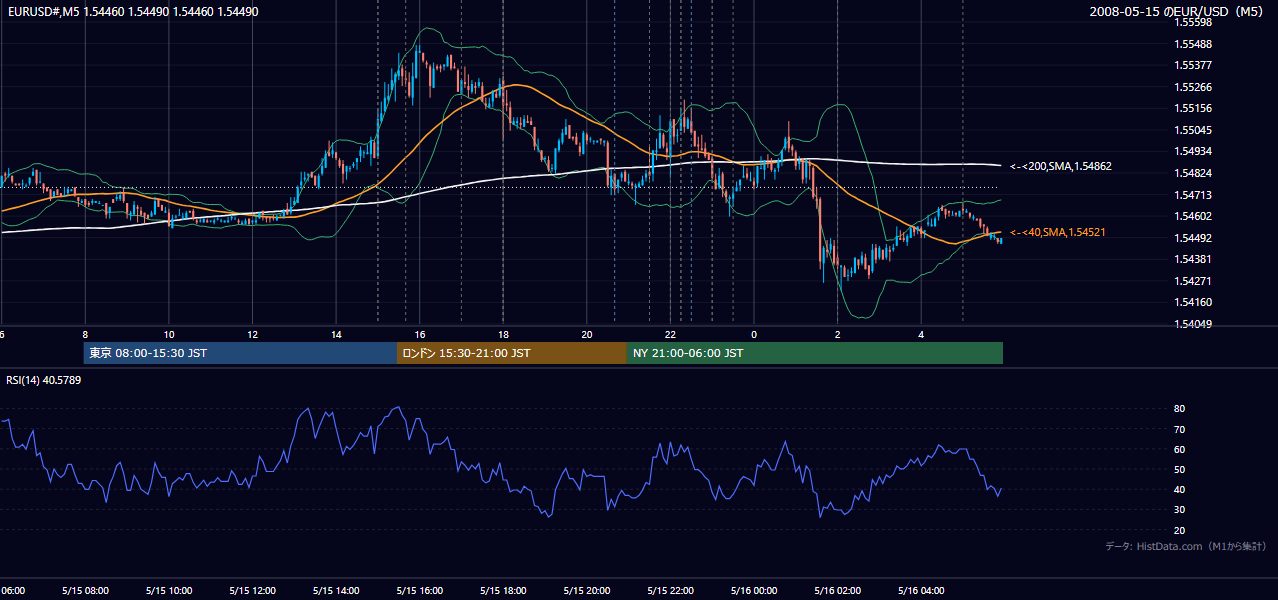1278x600 pixels.
Task: Click hour marker 22 under price chart
Action: point(670,334)
